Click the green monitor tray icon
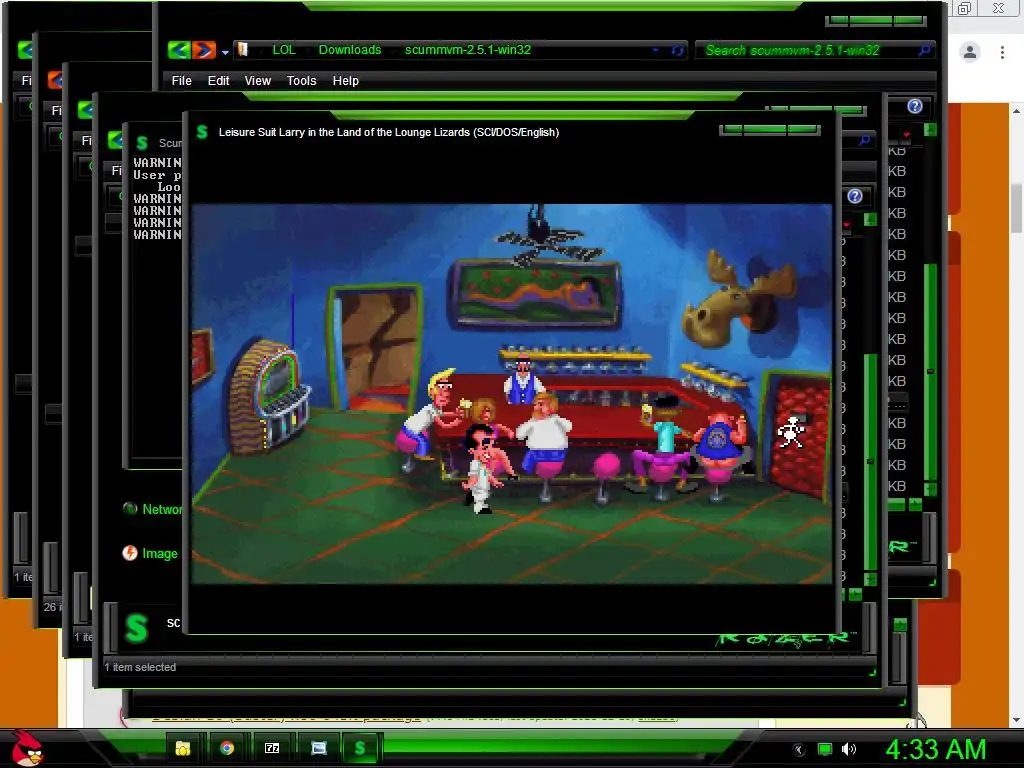 tap(825, 749)
